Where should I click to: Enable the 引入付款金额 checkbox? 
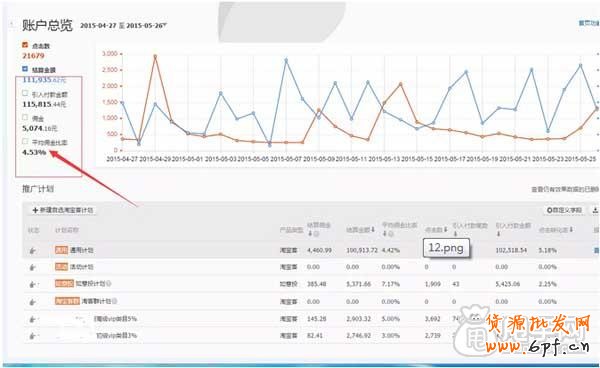(x=25, y=93)
